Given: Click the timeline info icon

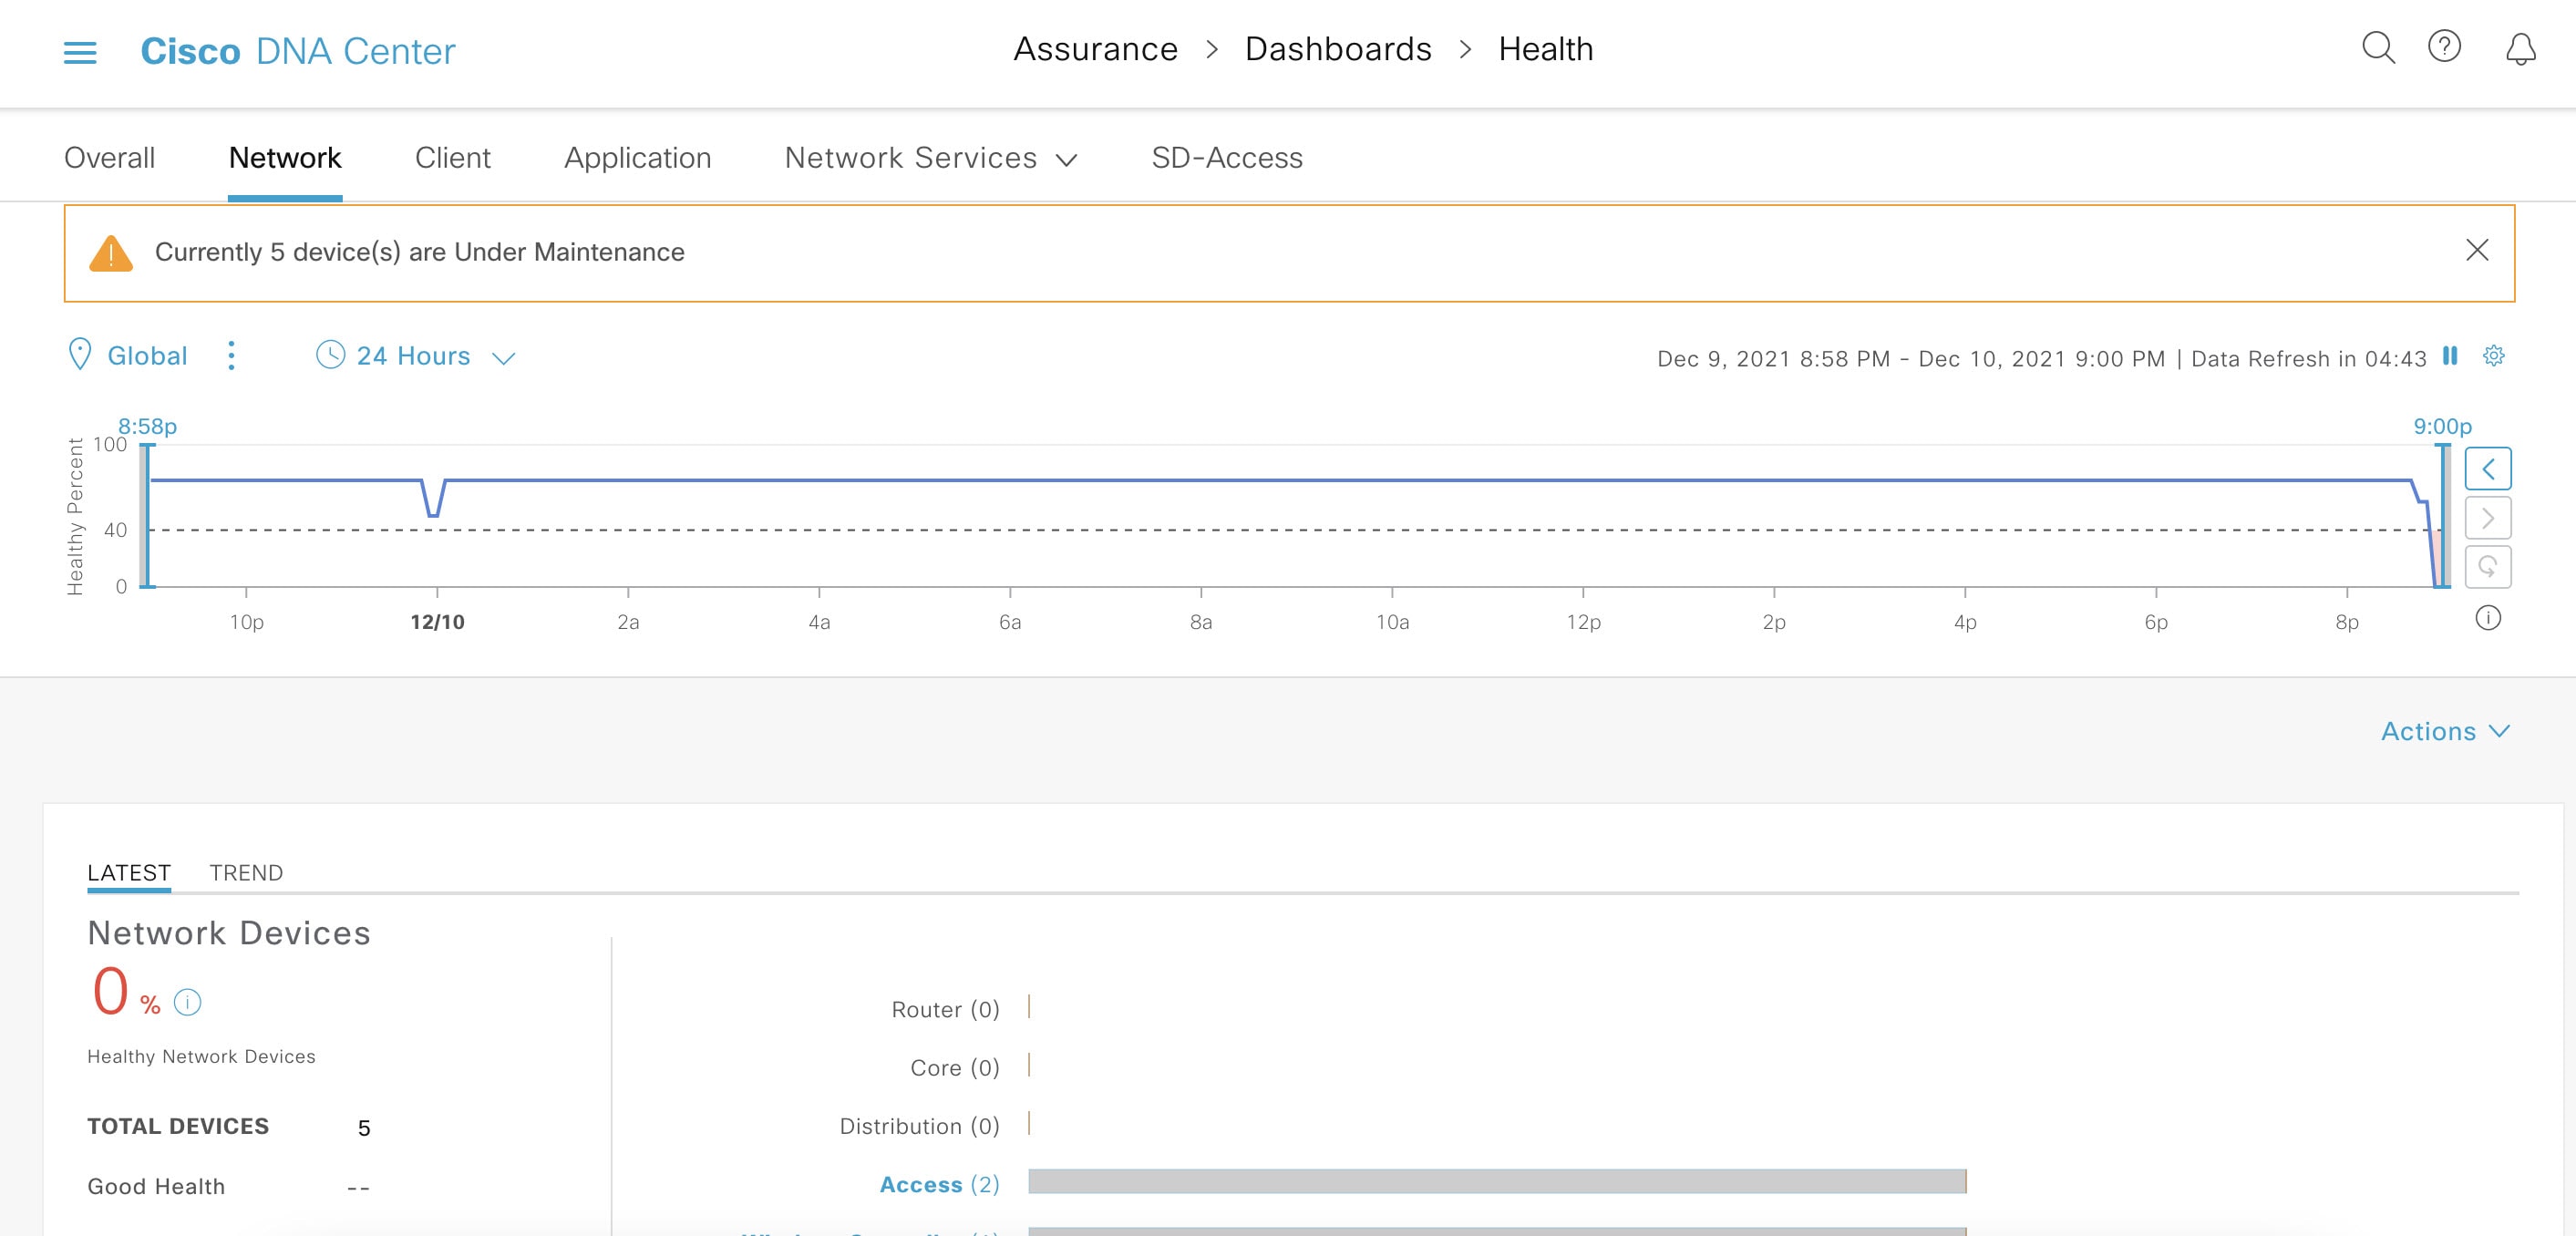Looking at the screenshot, I should tap(2487, 619).
